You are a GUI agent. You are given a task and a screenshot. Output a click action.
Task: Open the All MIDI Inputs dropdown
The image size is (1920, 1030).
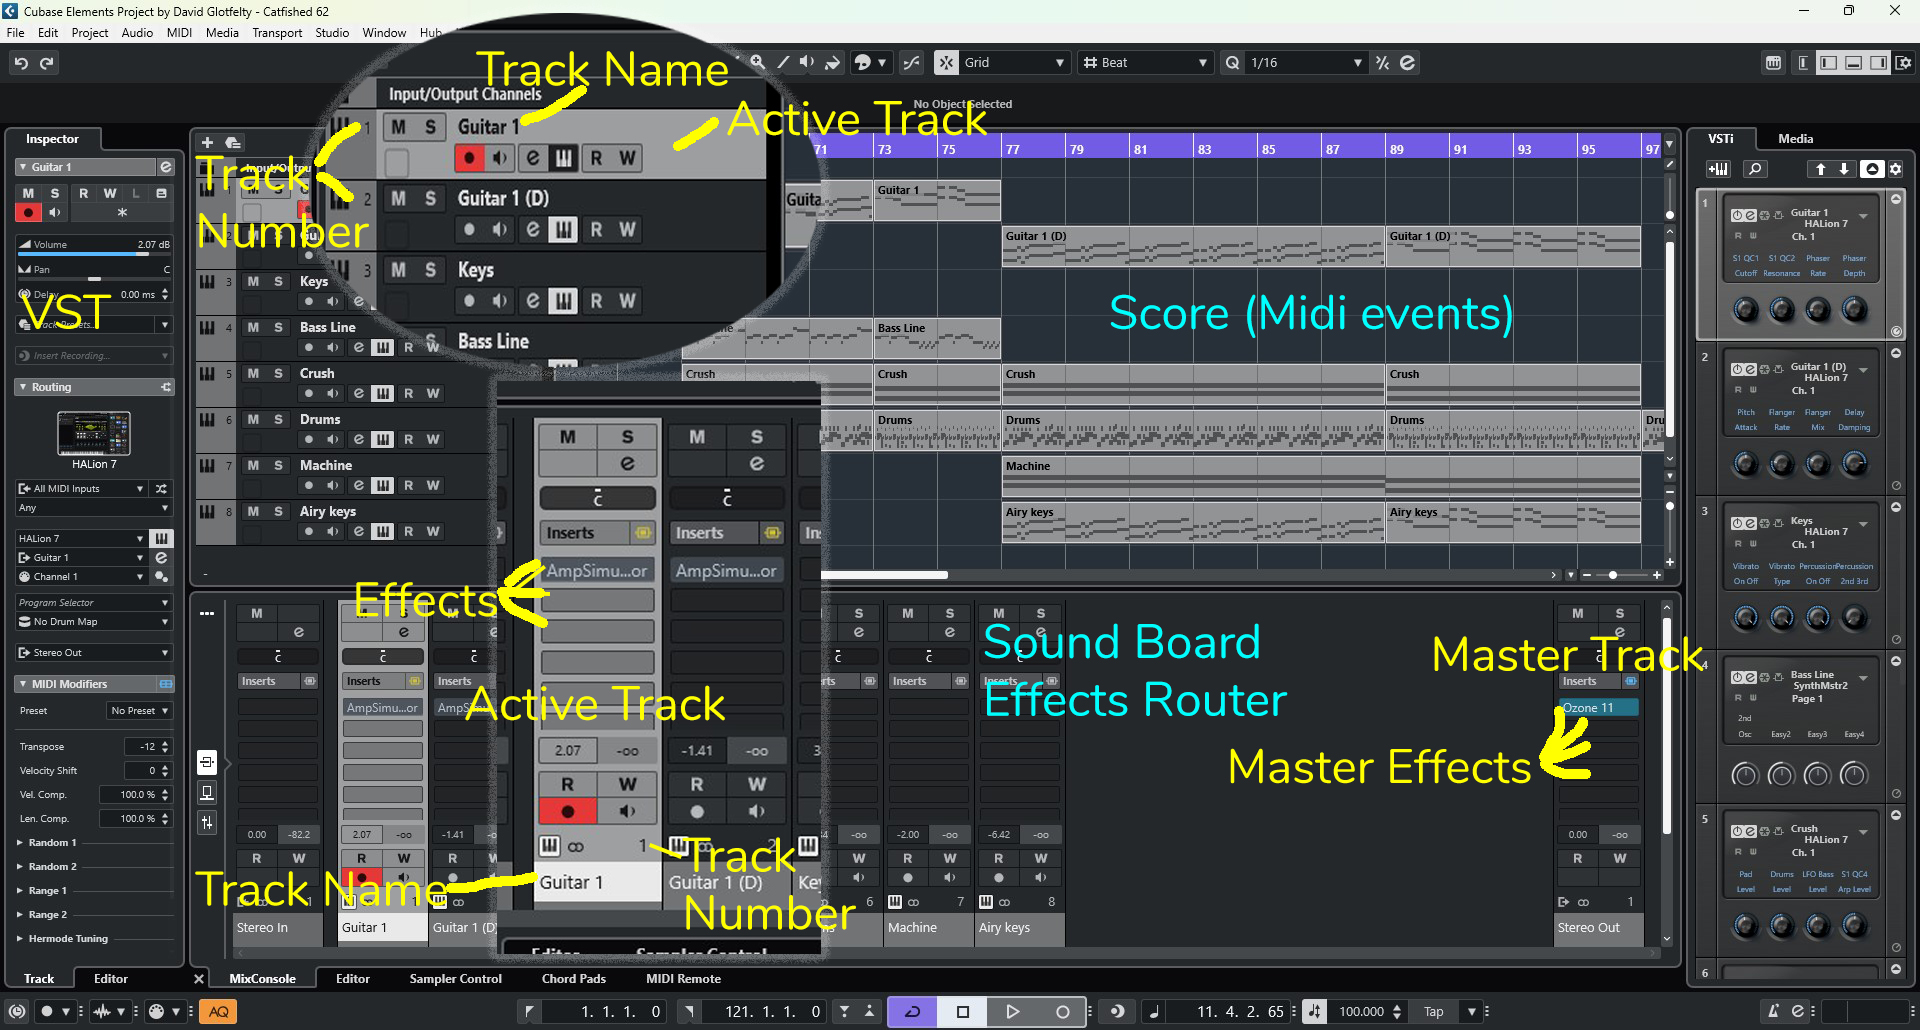point(82,488)
